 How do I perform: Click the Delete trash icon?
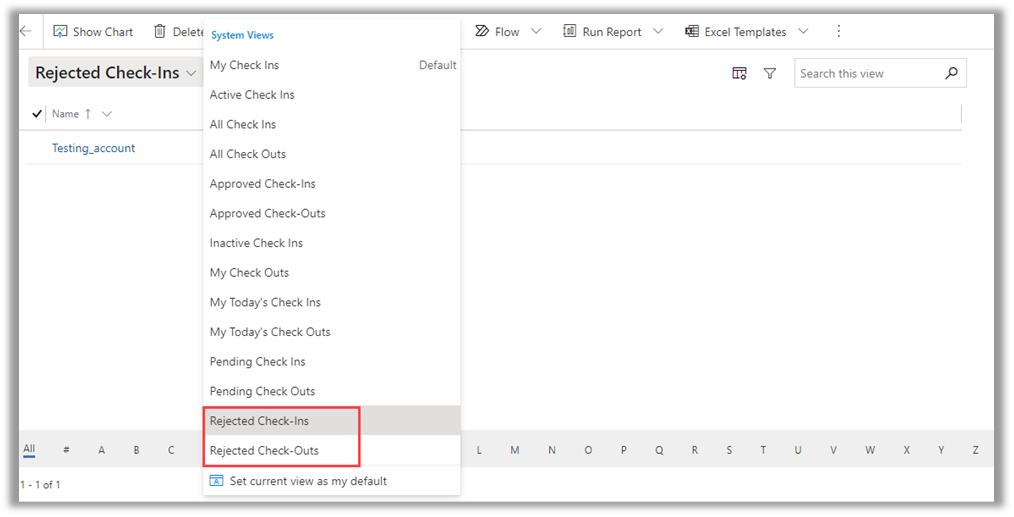point(160,32)
